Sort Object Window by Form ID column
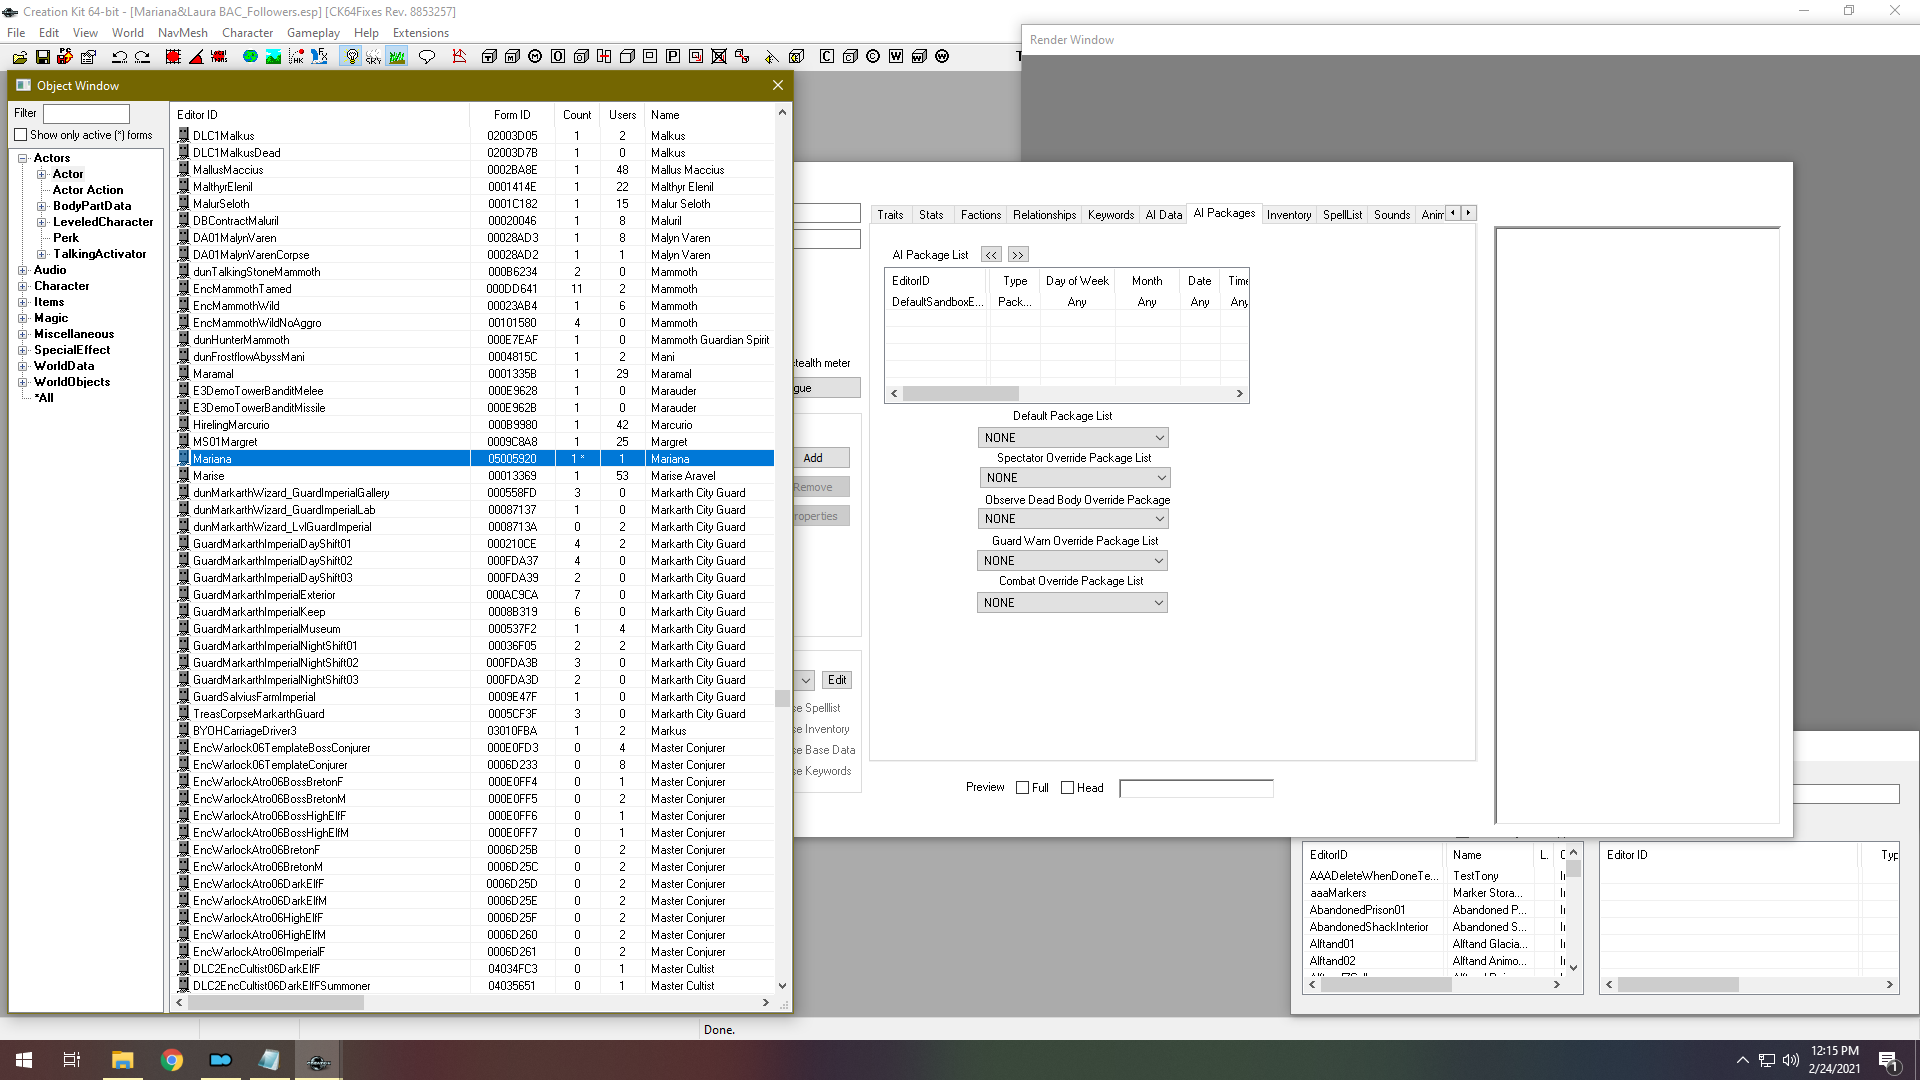The height and width of the screenshot is (1080, 1920). (x=512, y=115)
